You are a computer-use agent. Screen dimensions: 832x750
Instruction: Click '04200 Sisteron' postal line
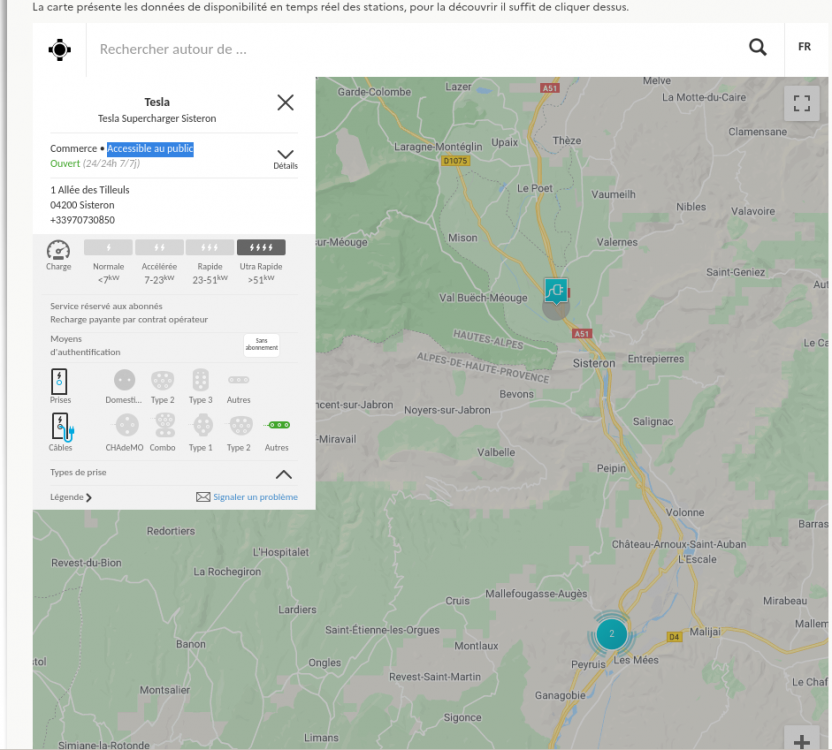82,205
